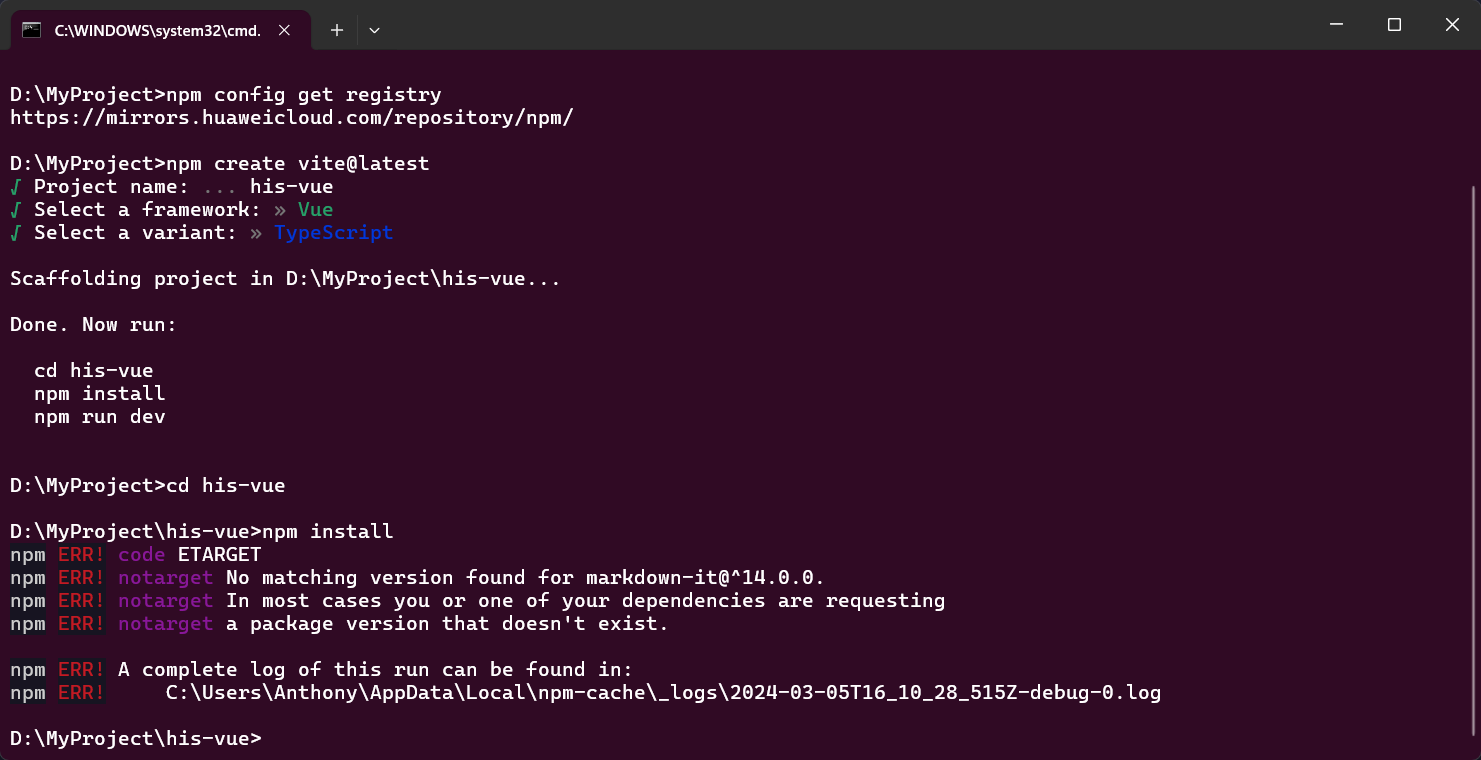
Task: Click the last D:\MyProject\his-vue> prompt line
Action: click(136, 738)
